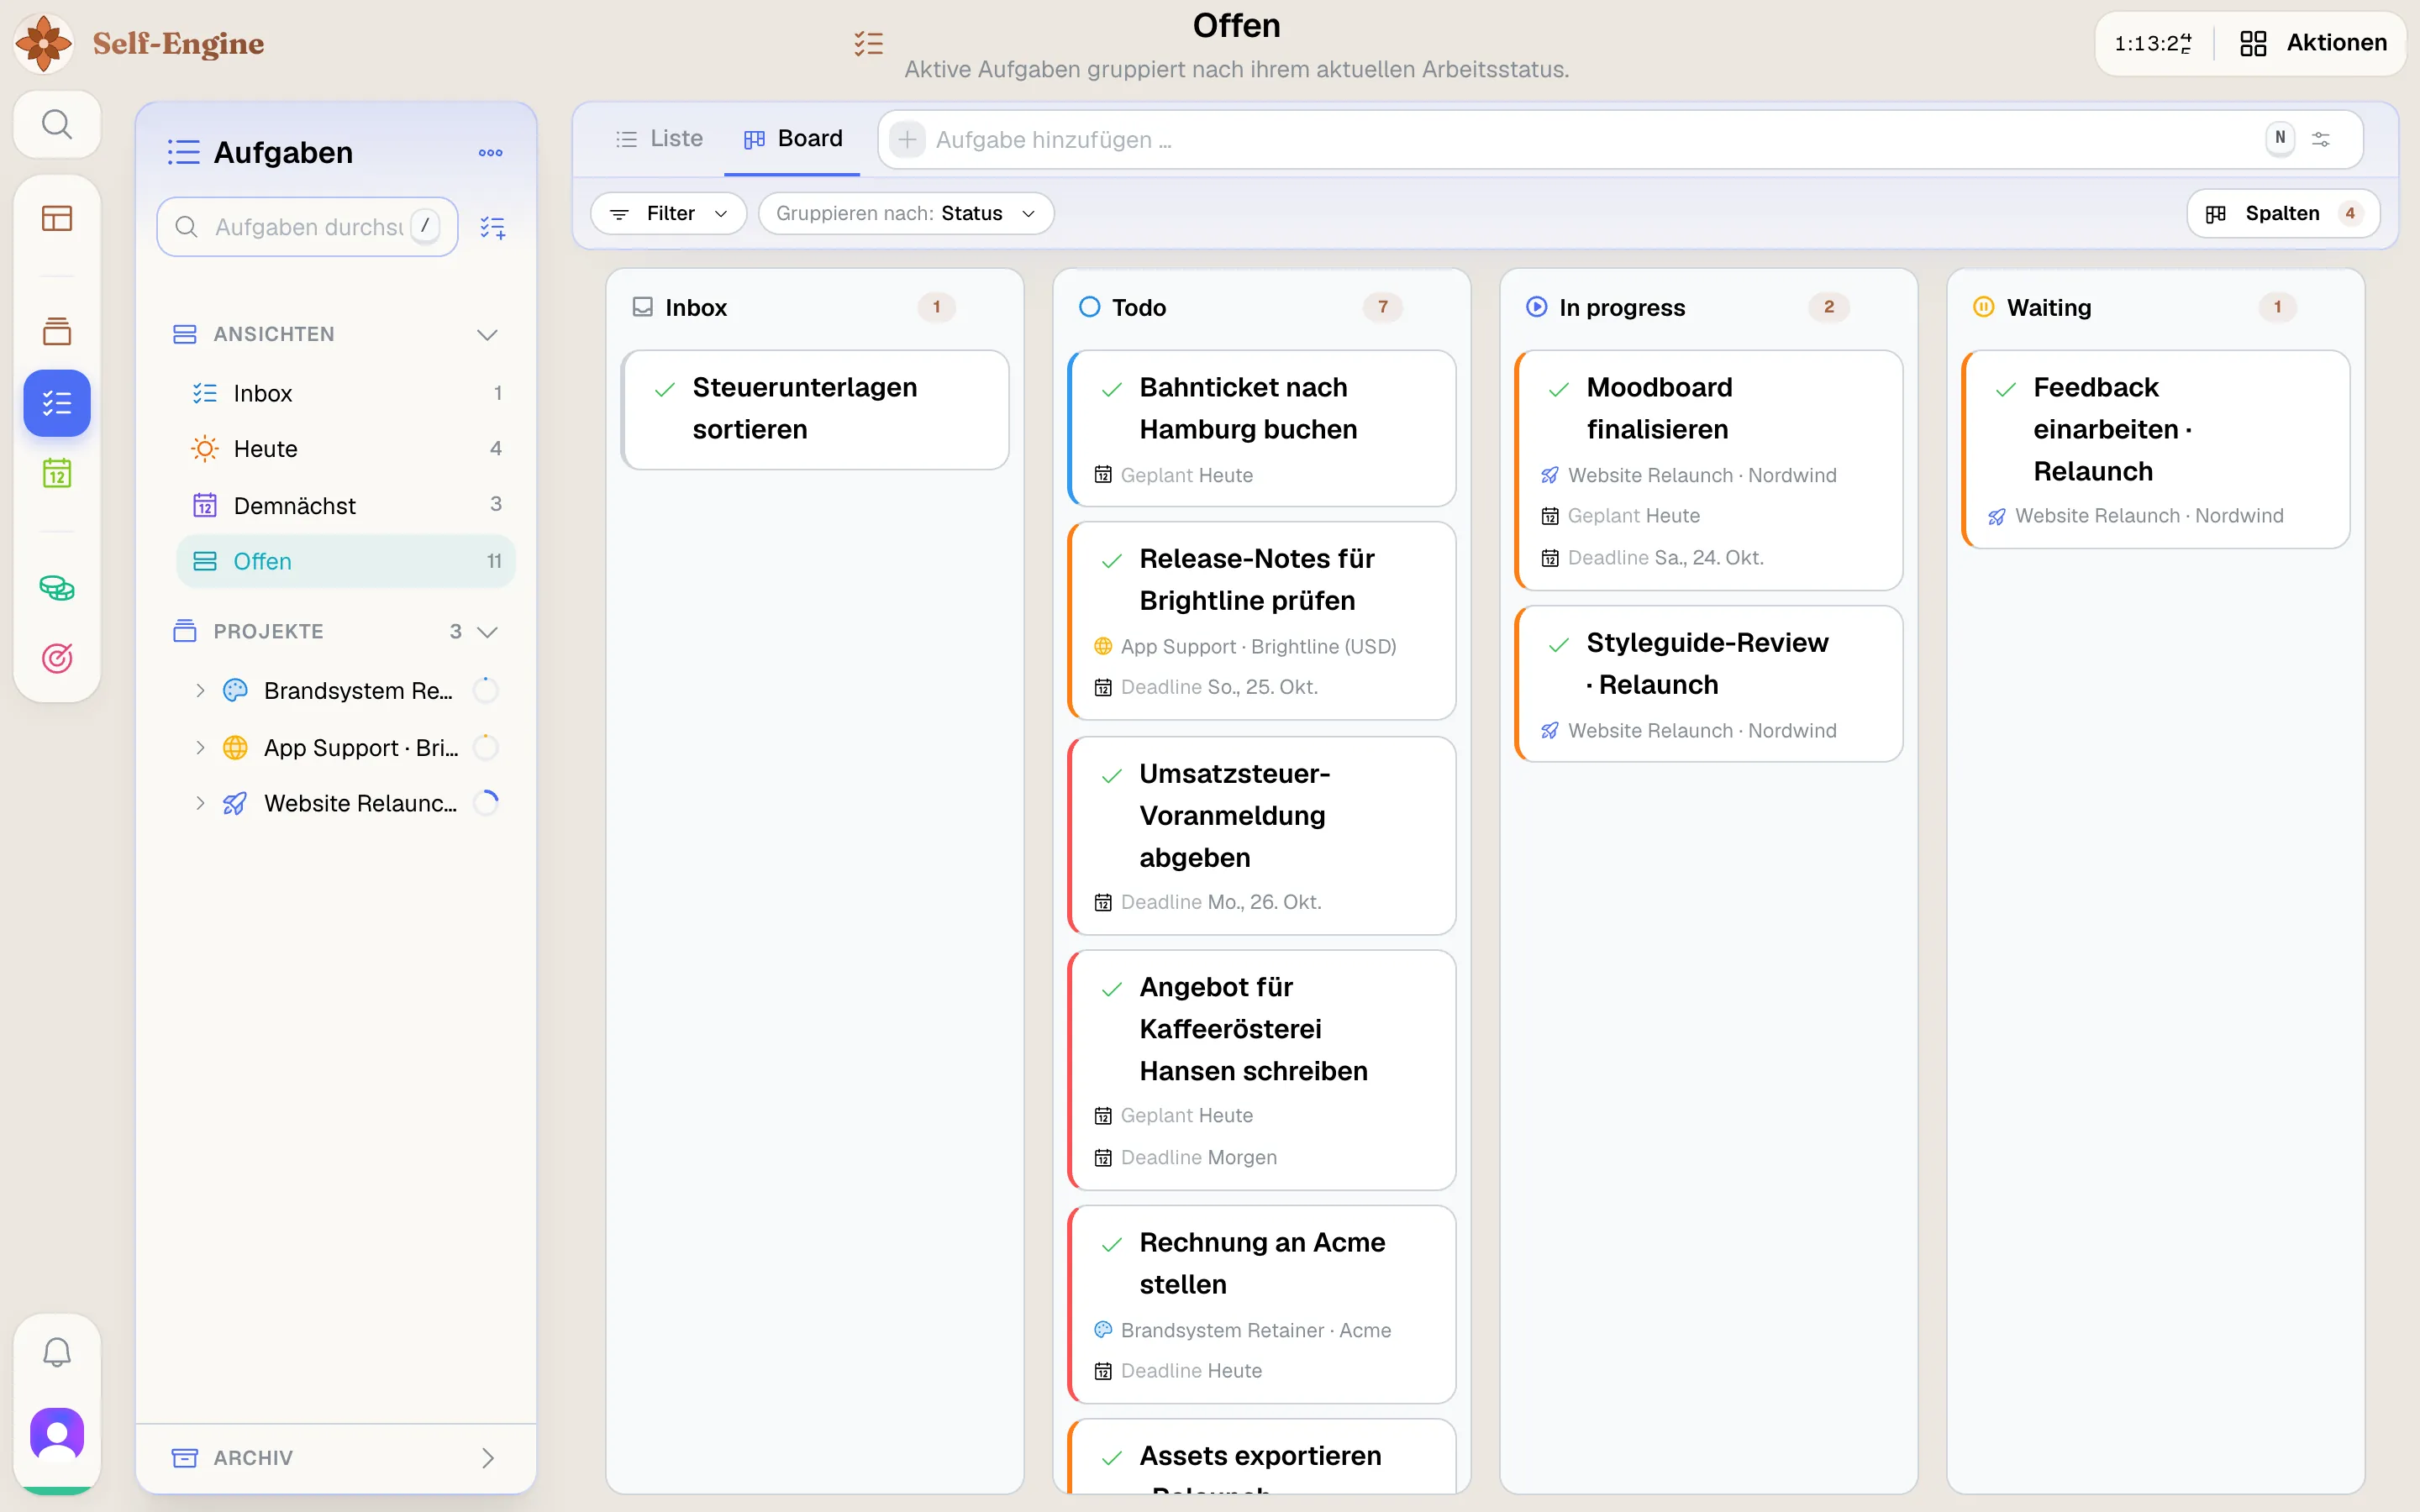Collapse the ANSICHTEN section chevron
The width and height of the screenshot is (2420, 1512).
pos(487,334)
